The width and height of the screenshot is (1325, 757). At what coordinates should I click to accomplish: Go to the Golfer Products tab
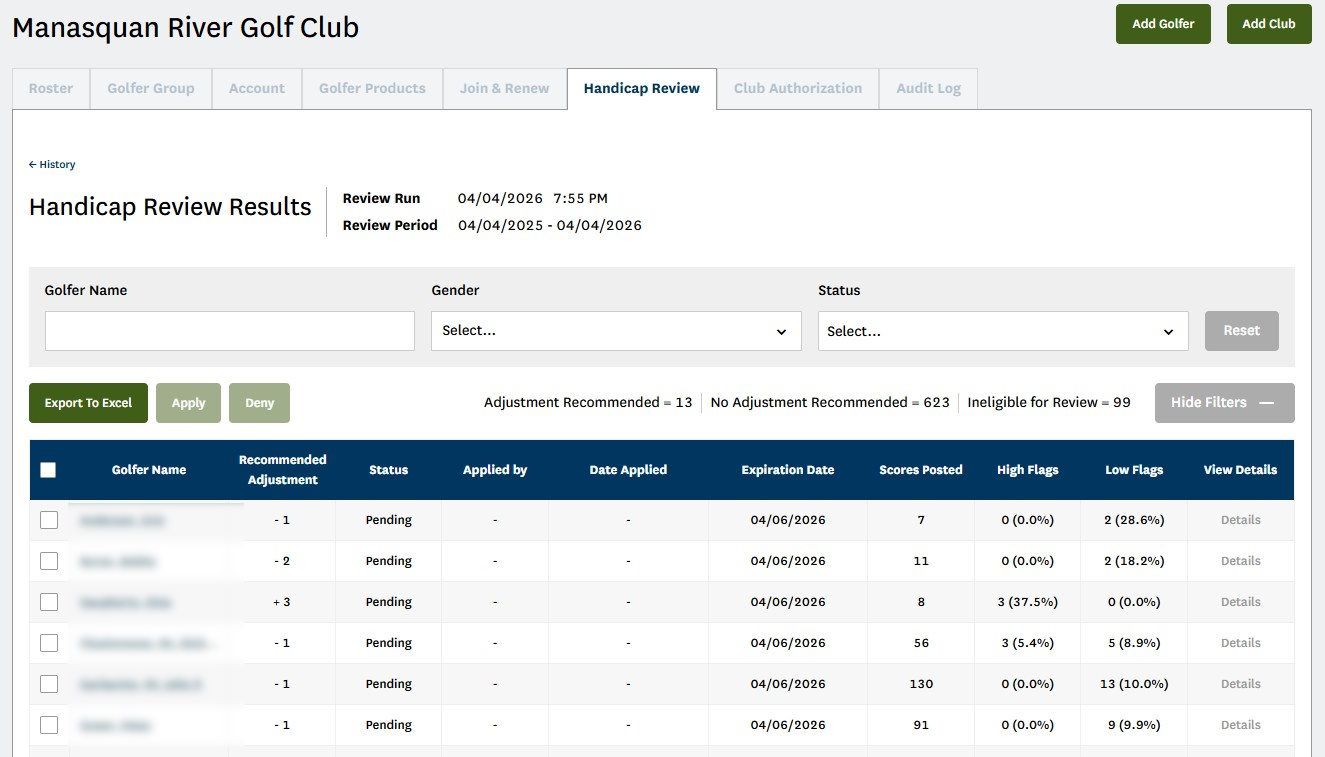pos(372,88)
